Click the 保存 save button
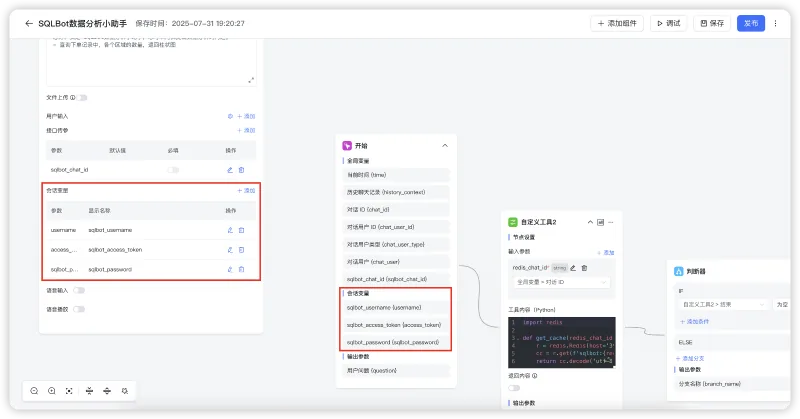 [712, 23]
